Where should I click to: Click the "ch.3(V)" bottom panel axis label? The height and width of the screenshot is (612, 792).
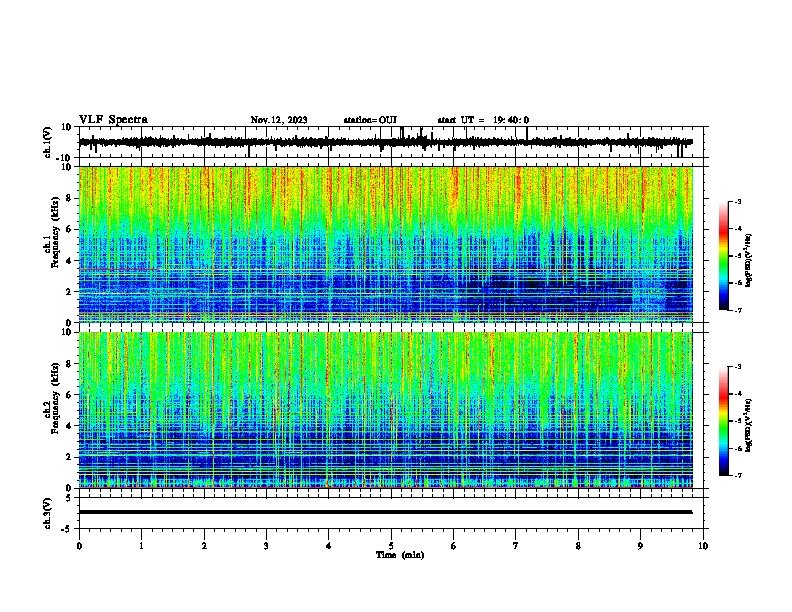47,513
